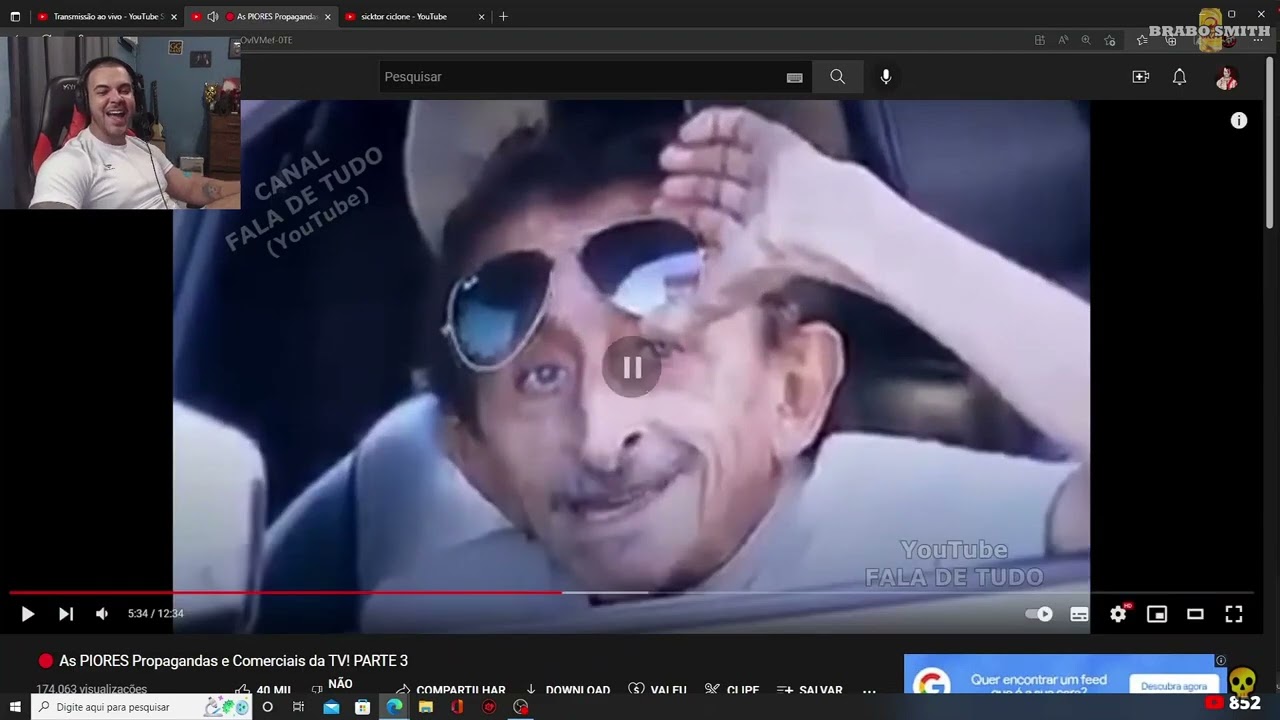The height and width of the screenshot is (720, 1280).
Task: Open more actions menu next to SALVAR
Action: coord(869,690)
